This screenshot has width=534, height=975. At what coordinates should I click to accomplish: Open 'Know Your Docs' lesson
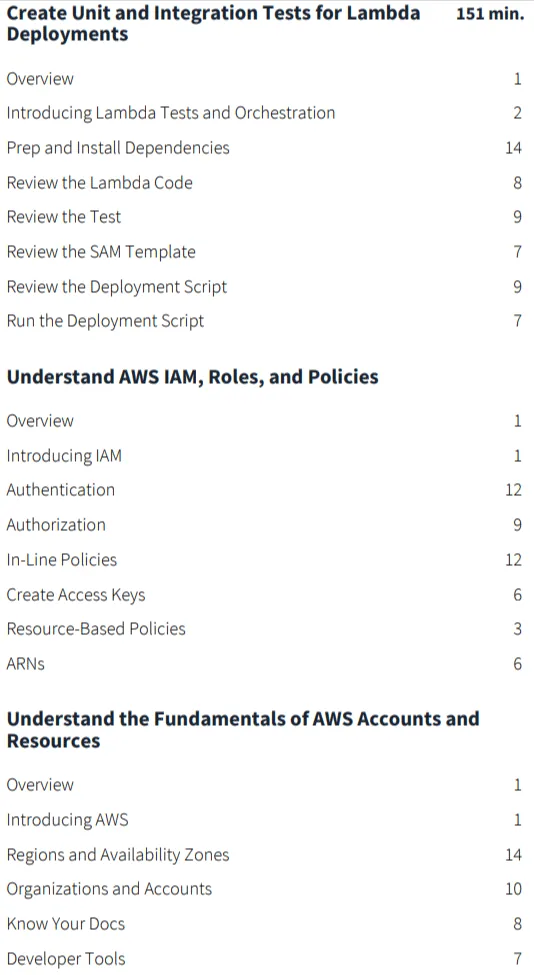tap(65, 924)
